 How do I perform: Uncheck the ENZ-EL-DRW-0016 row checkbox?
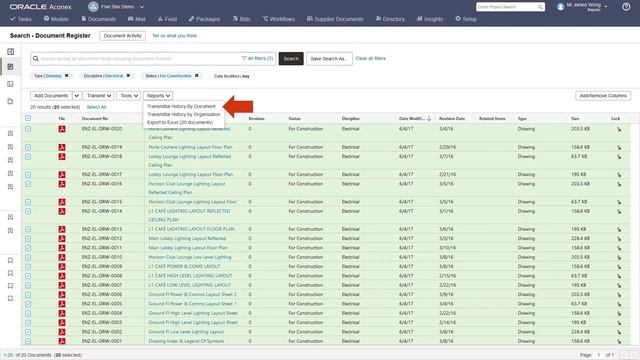tap(28, 184)
